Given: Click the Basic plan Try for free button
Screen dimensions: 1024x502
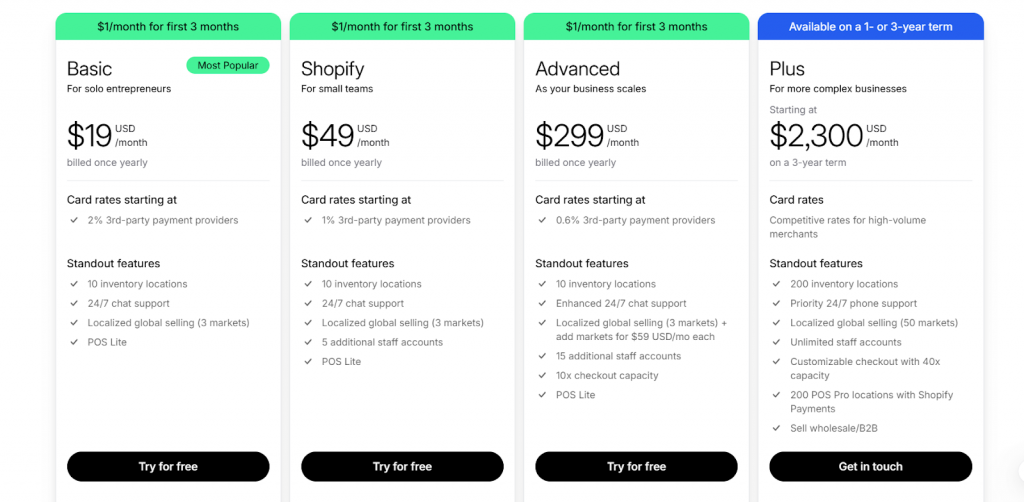Looking at the screenshot, I should point(168,466).
